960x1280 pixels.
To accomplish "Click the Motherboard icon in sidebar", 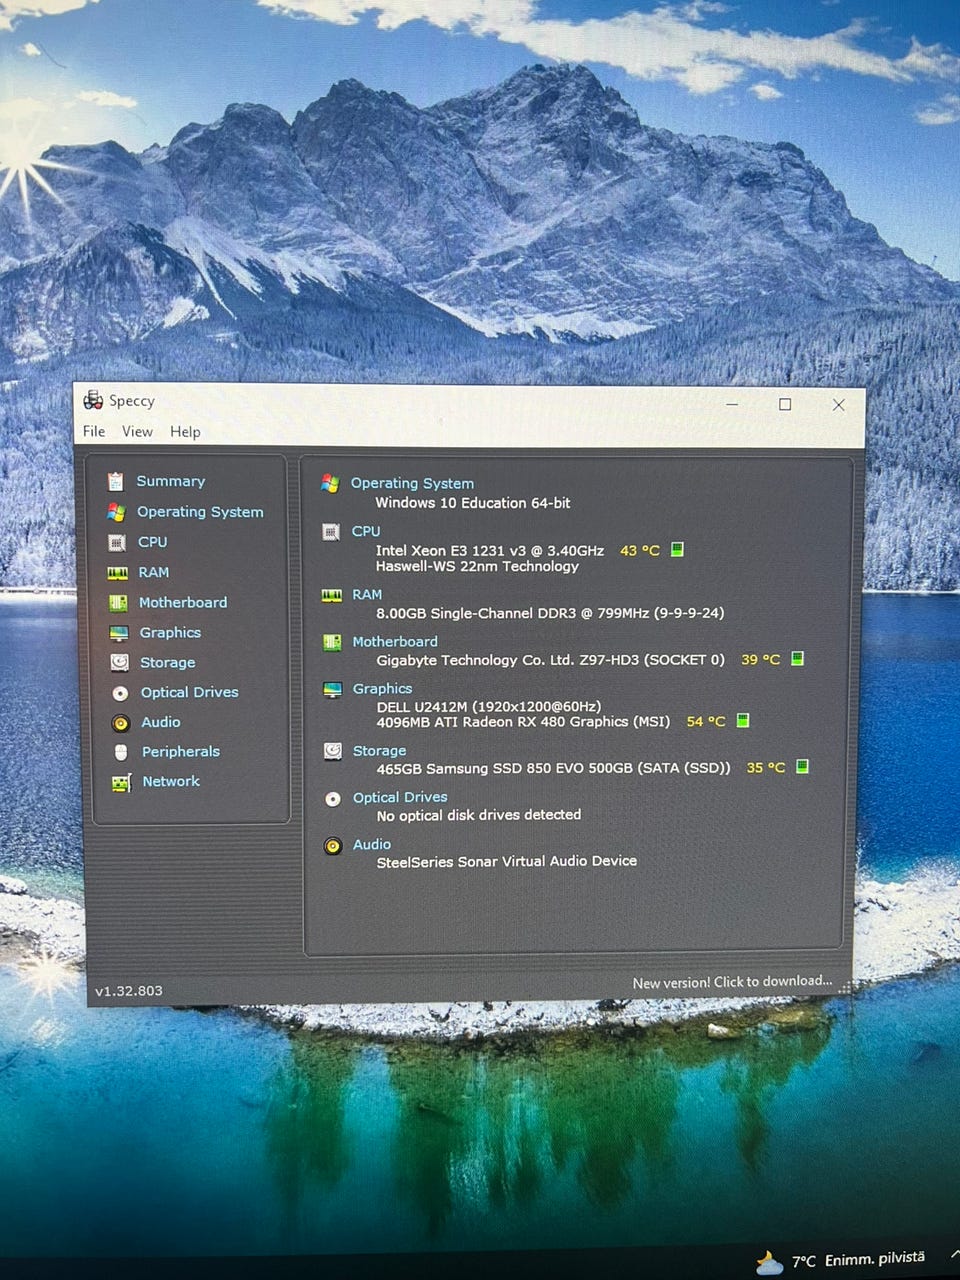I will pos(118,603).
